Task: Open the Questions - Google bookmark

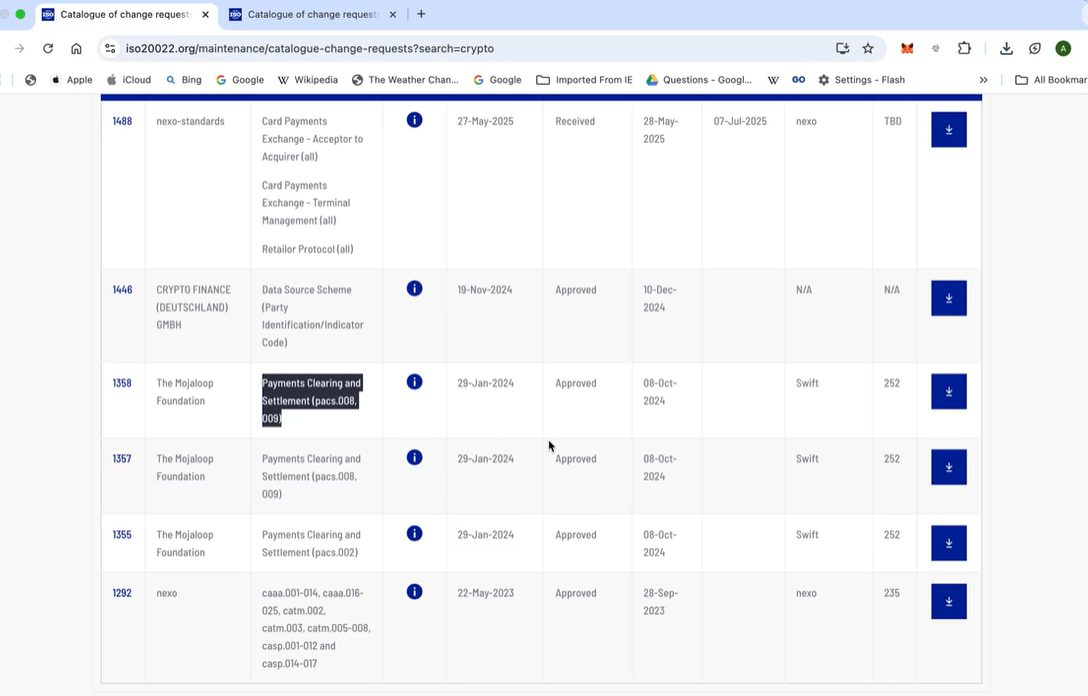Action: (699, 80)
